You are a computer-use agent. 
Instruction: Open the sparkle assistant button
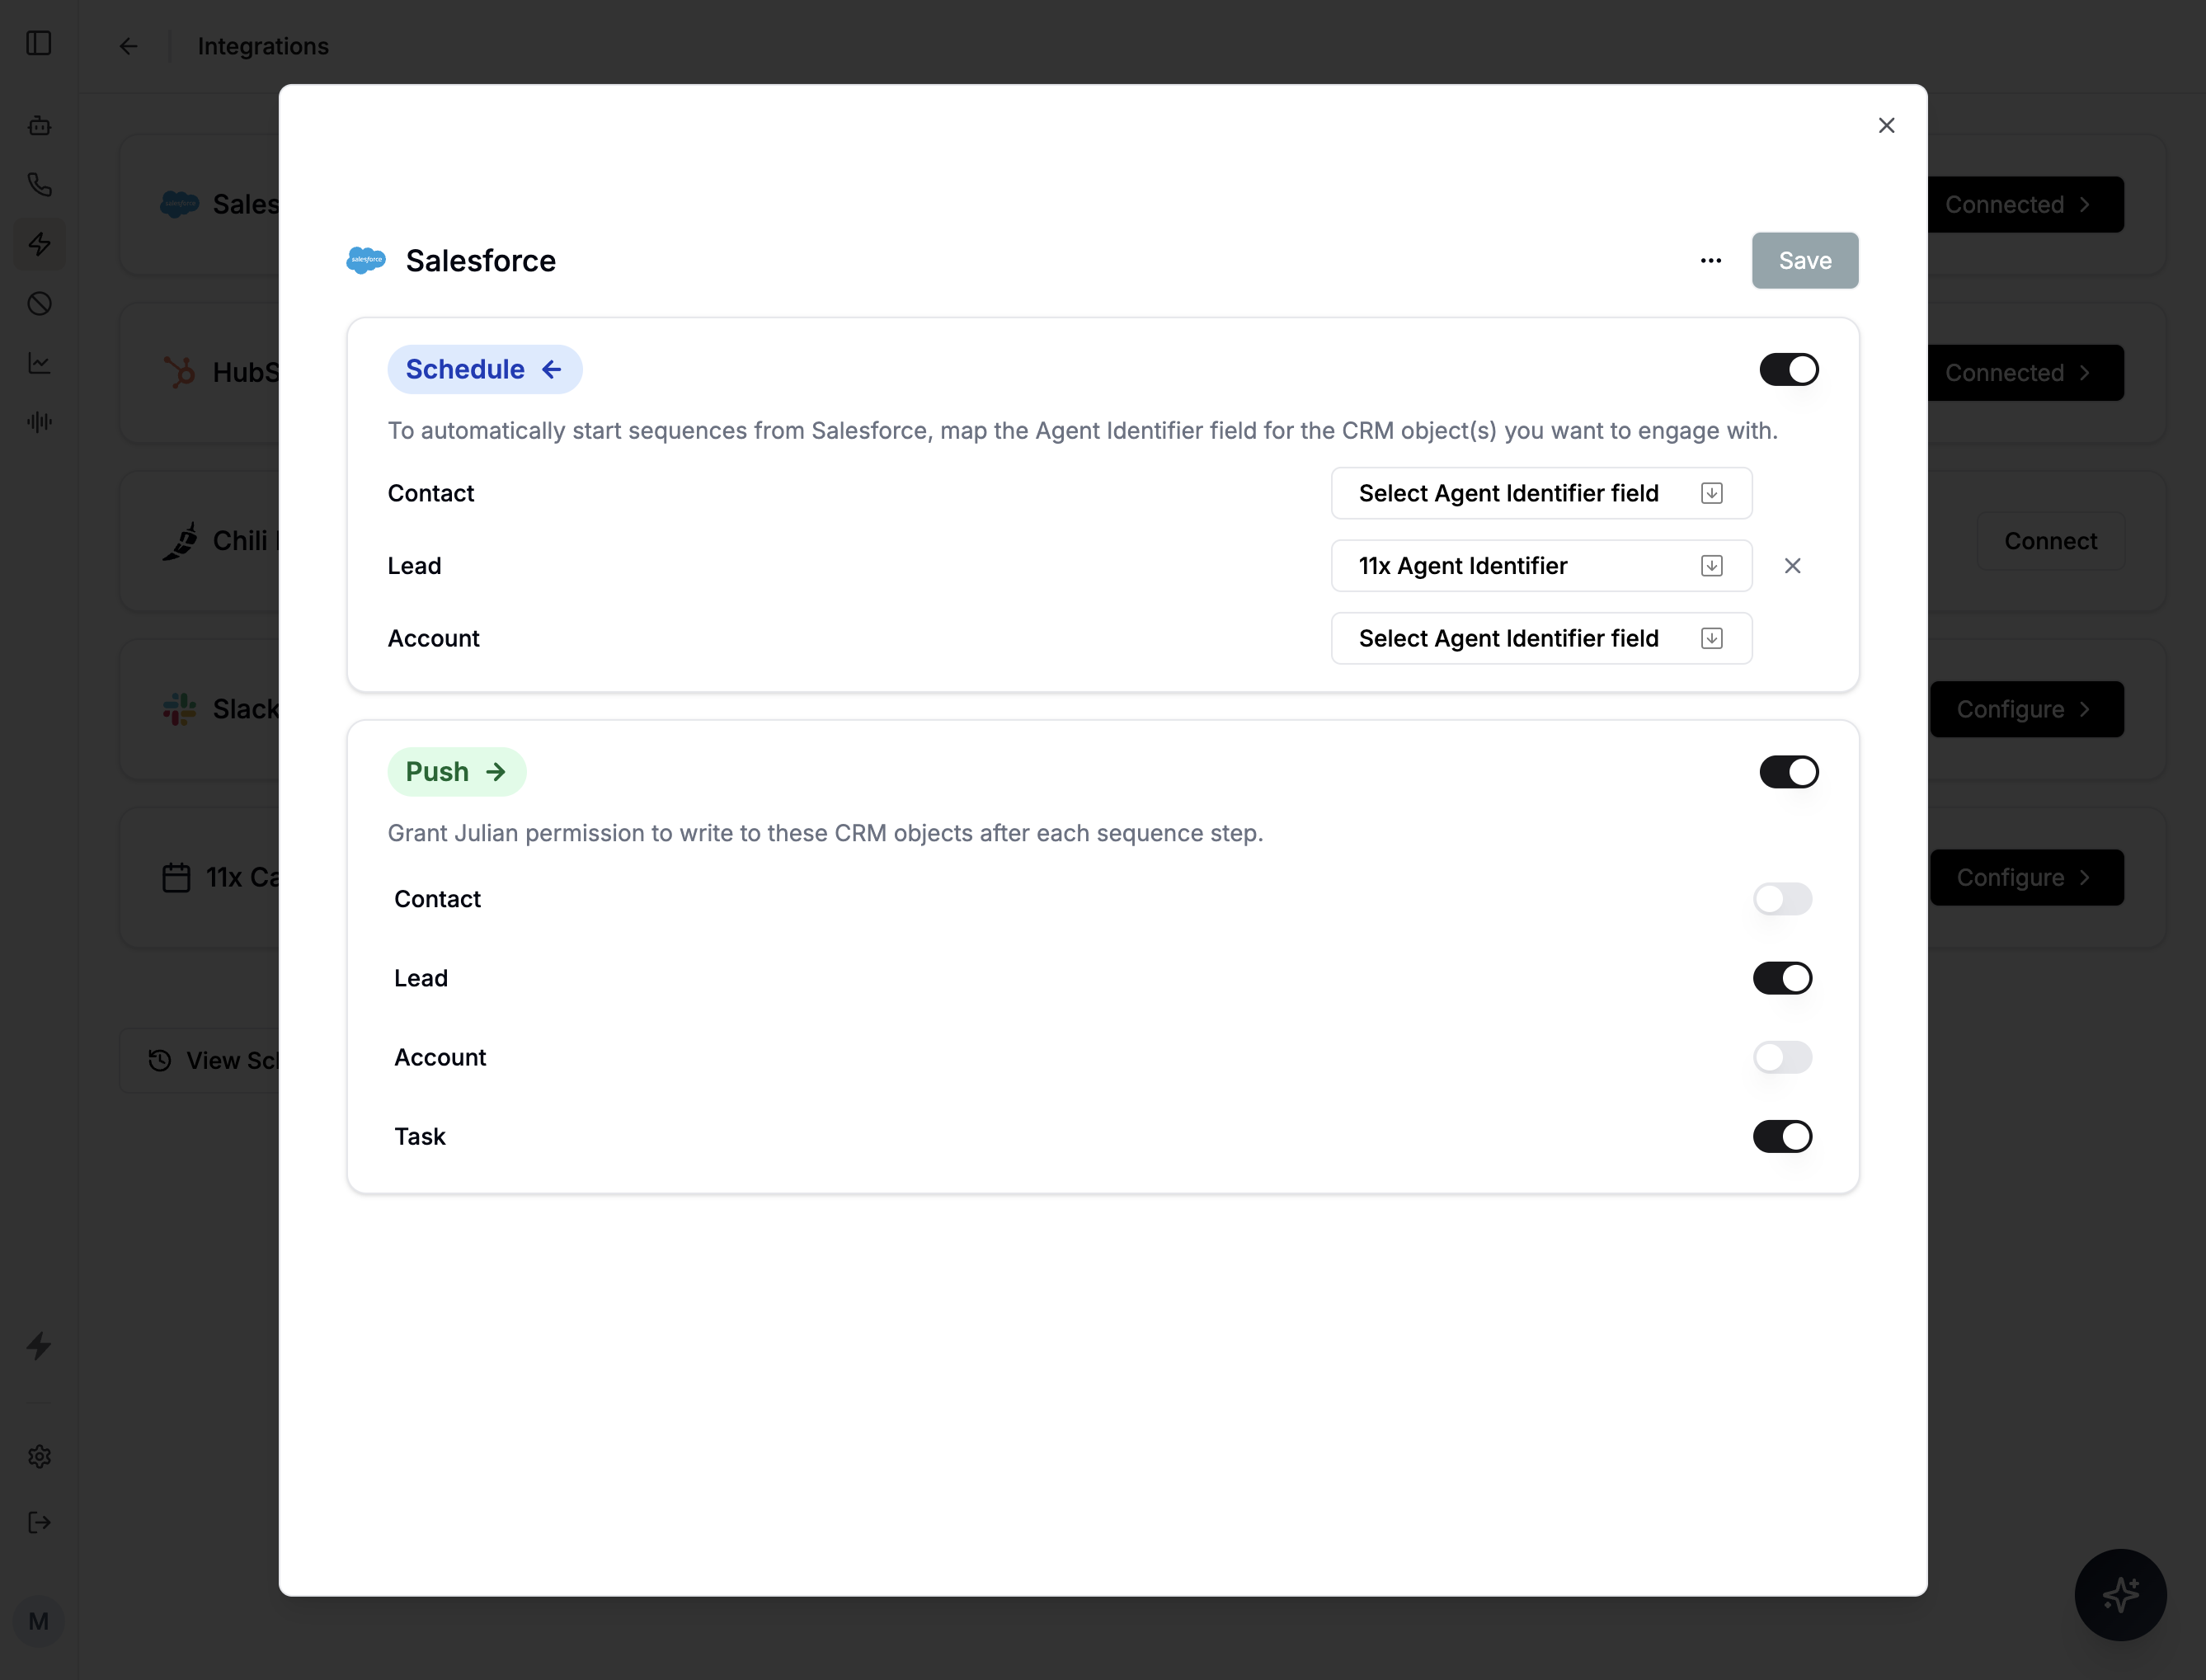click(x=2120, y=1595)
